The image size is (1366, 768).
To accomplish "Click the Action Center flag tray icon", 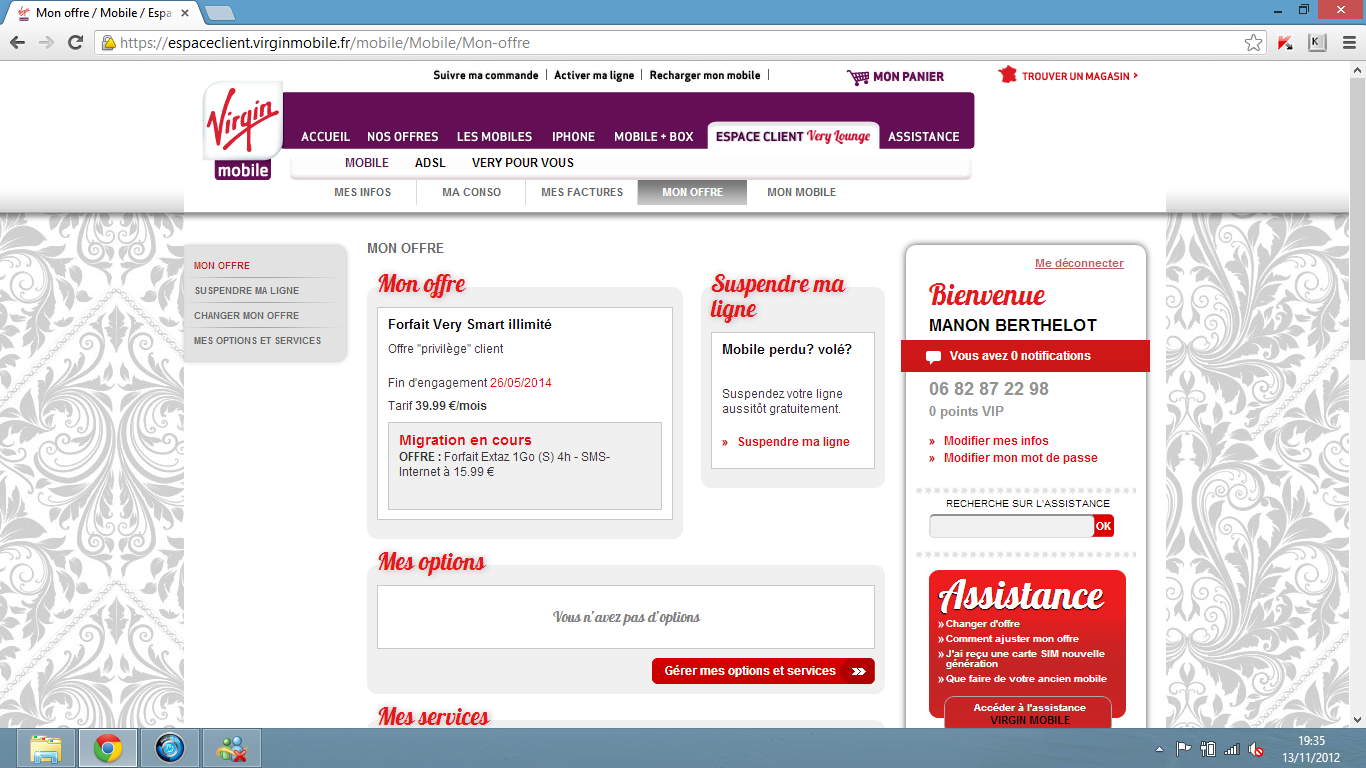I will tap(1183, 749).
